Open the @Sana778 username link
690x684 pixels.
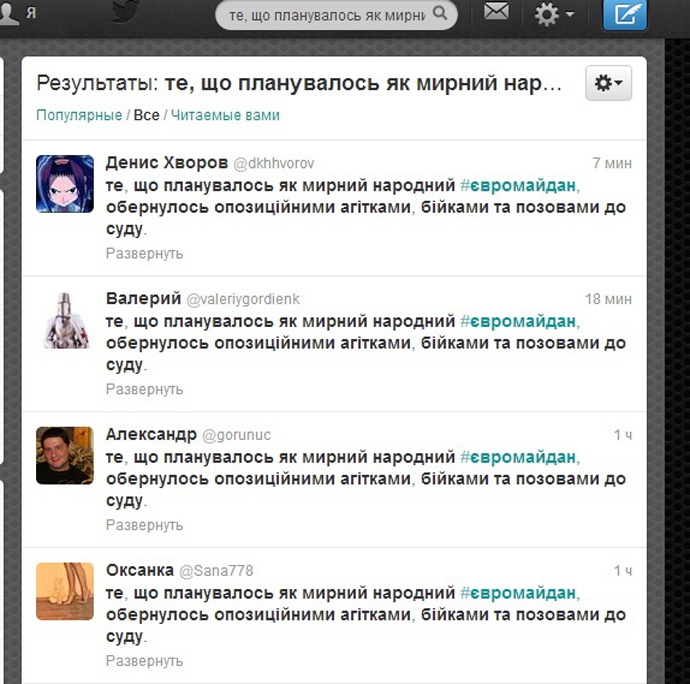[216, 571]
